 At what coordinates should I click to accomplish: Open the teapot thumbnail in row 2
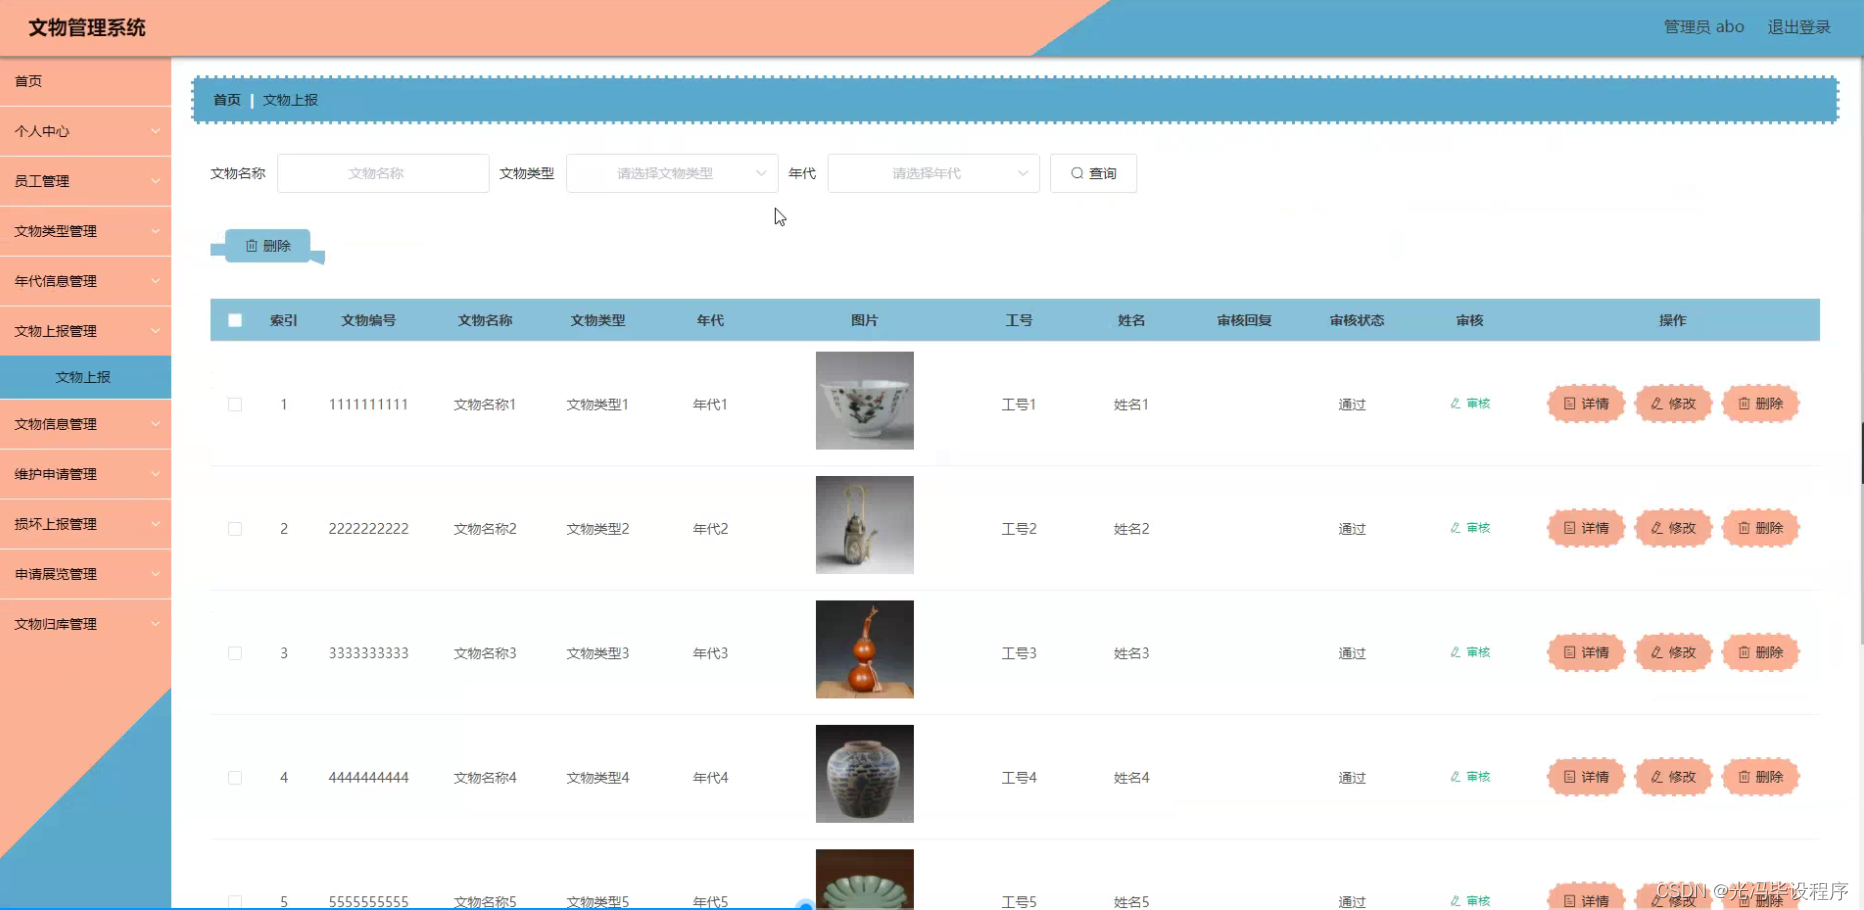865,525
